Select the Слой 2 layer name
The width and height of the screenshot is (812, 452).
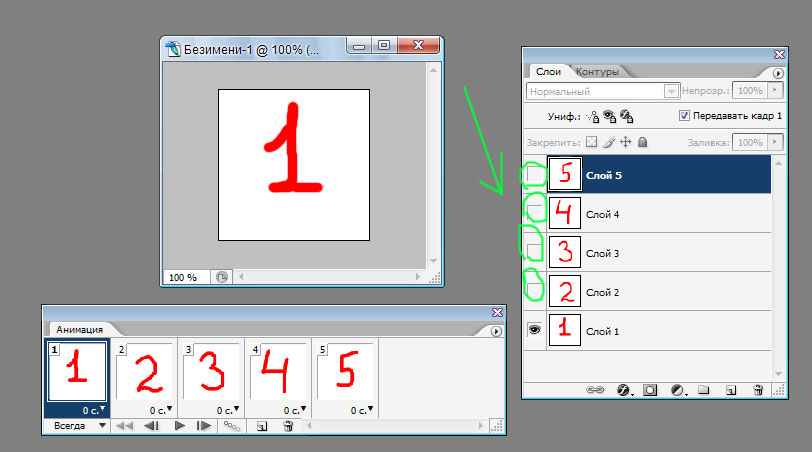pos(602,293)
